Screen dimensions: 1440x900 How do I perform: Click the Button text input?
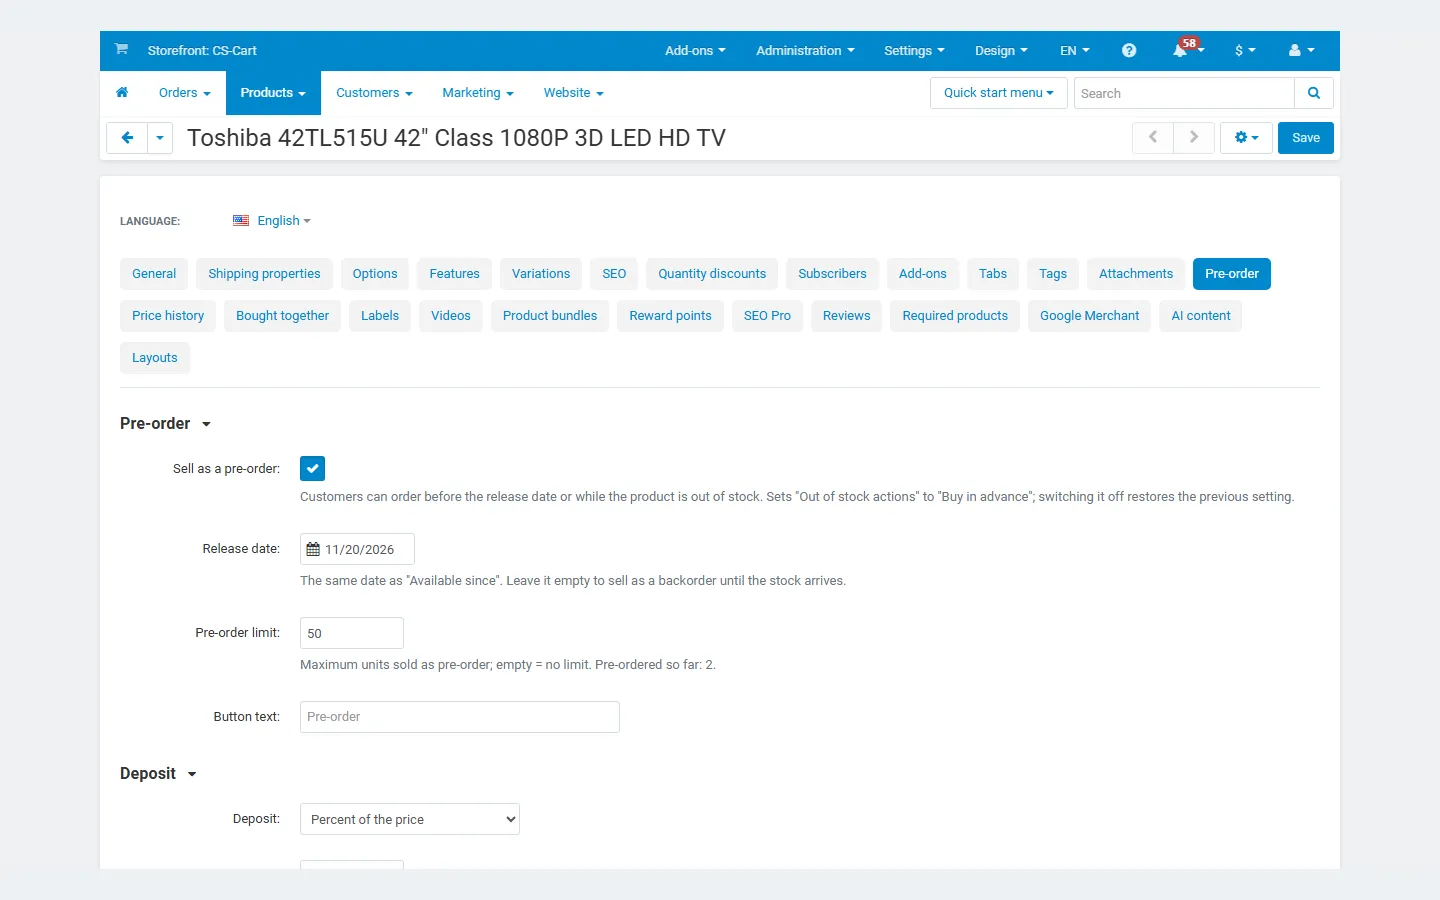(460, 717)
